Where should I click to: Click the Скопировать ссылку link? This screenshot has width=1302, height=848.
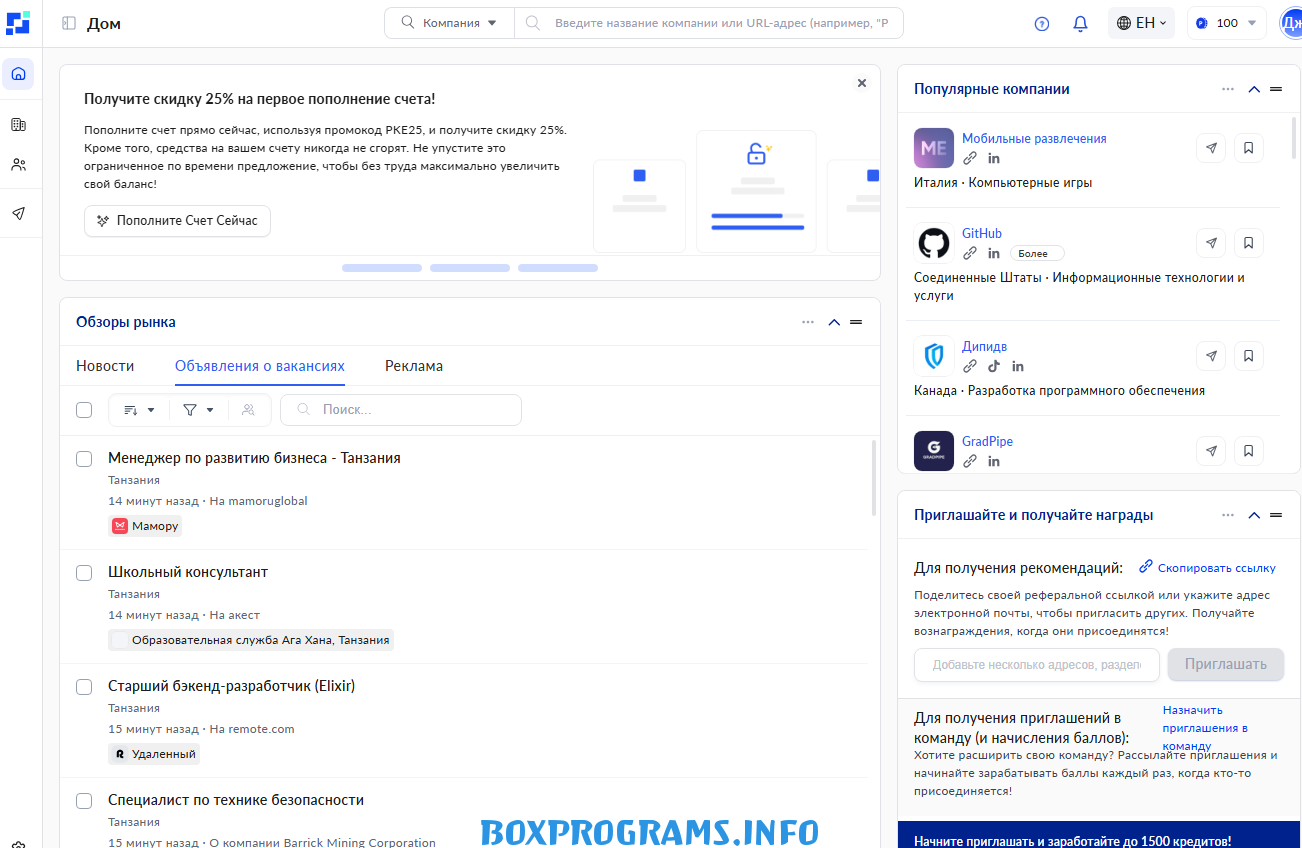coord(1207,568)
